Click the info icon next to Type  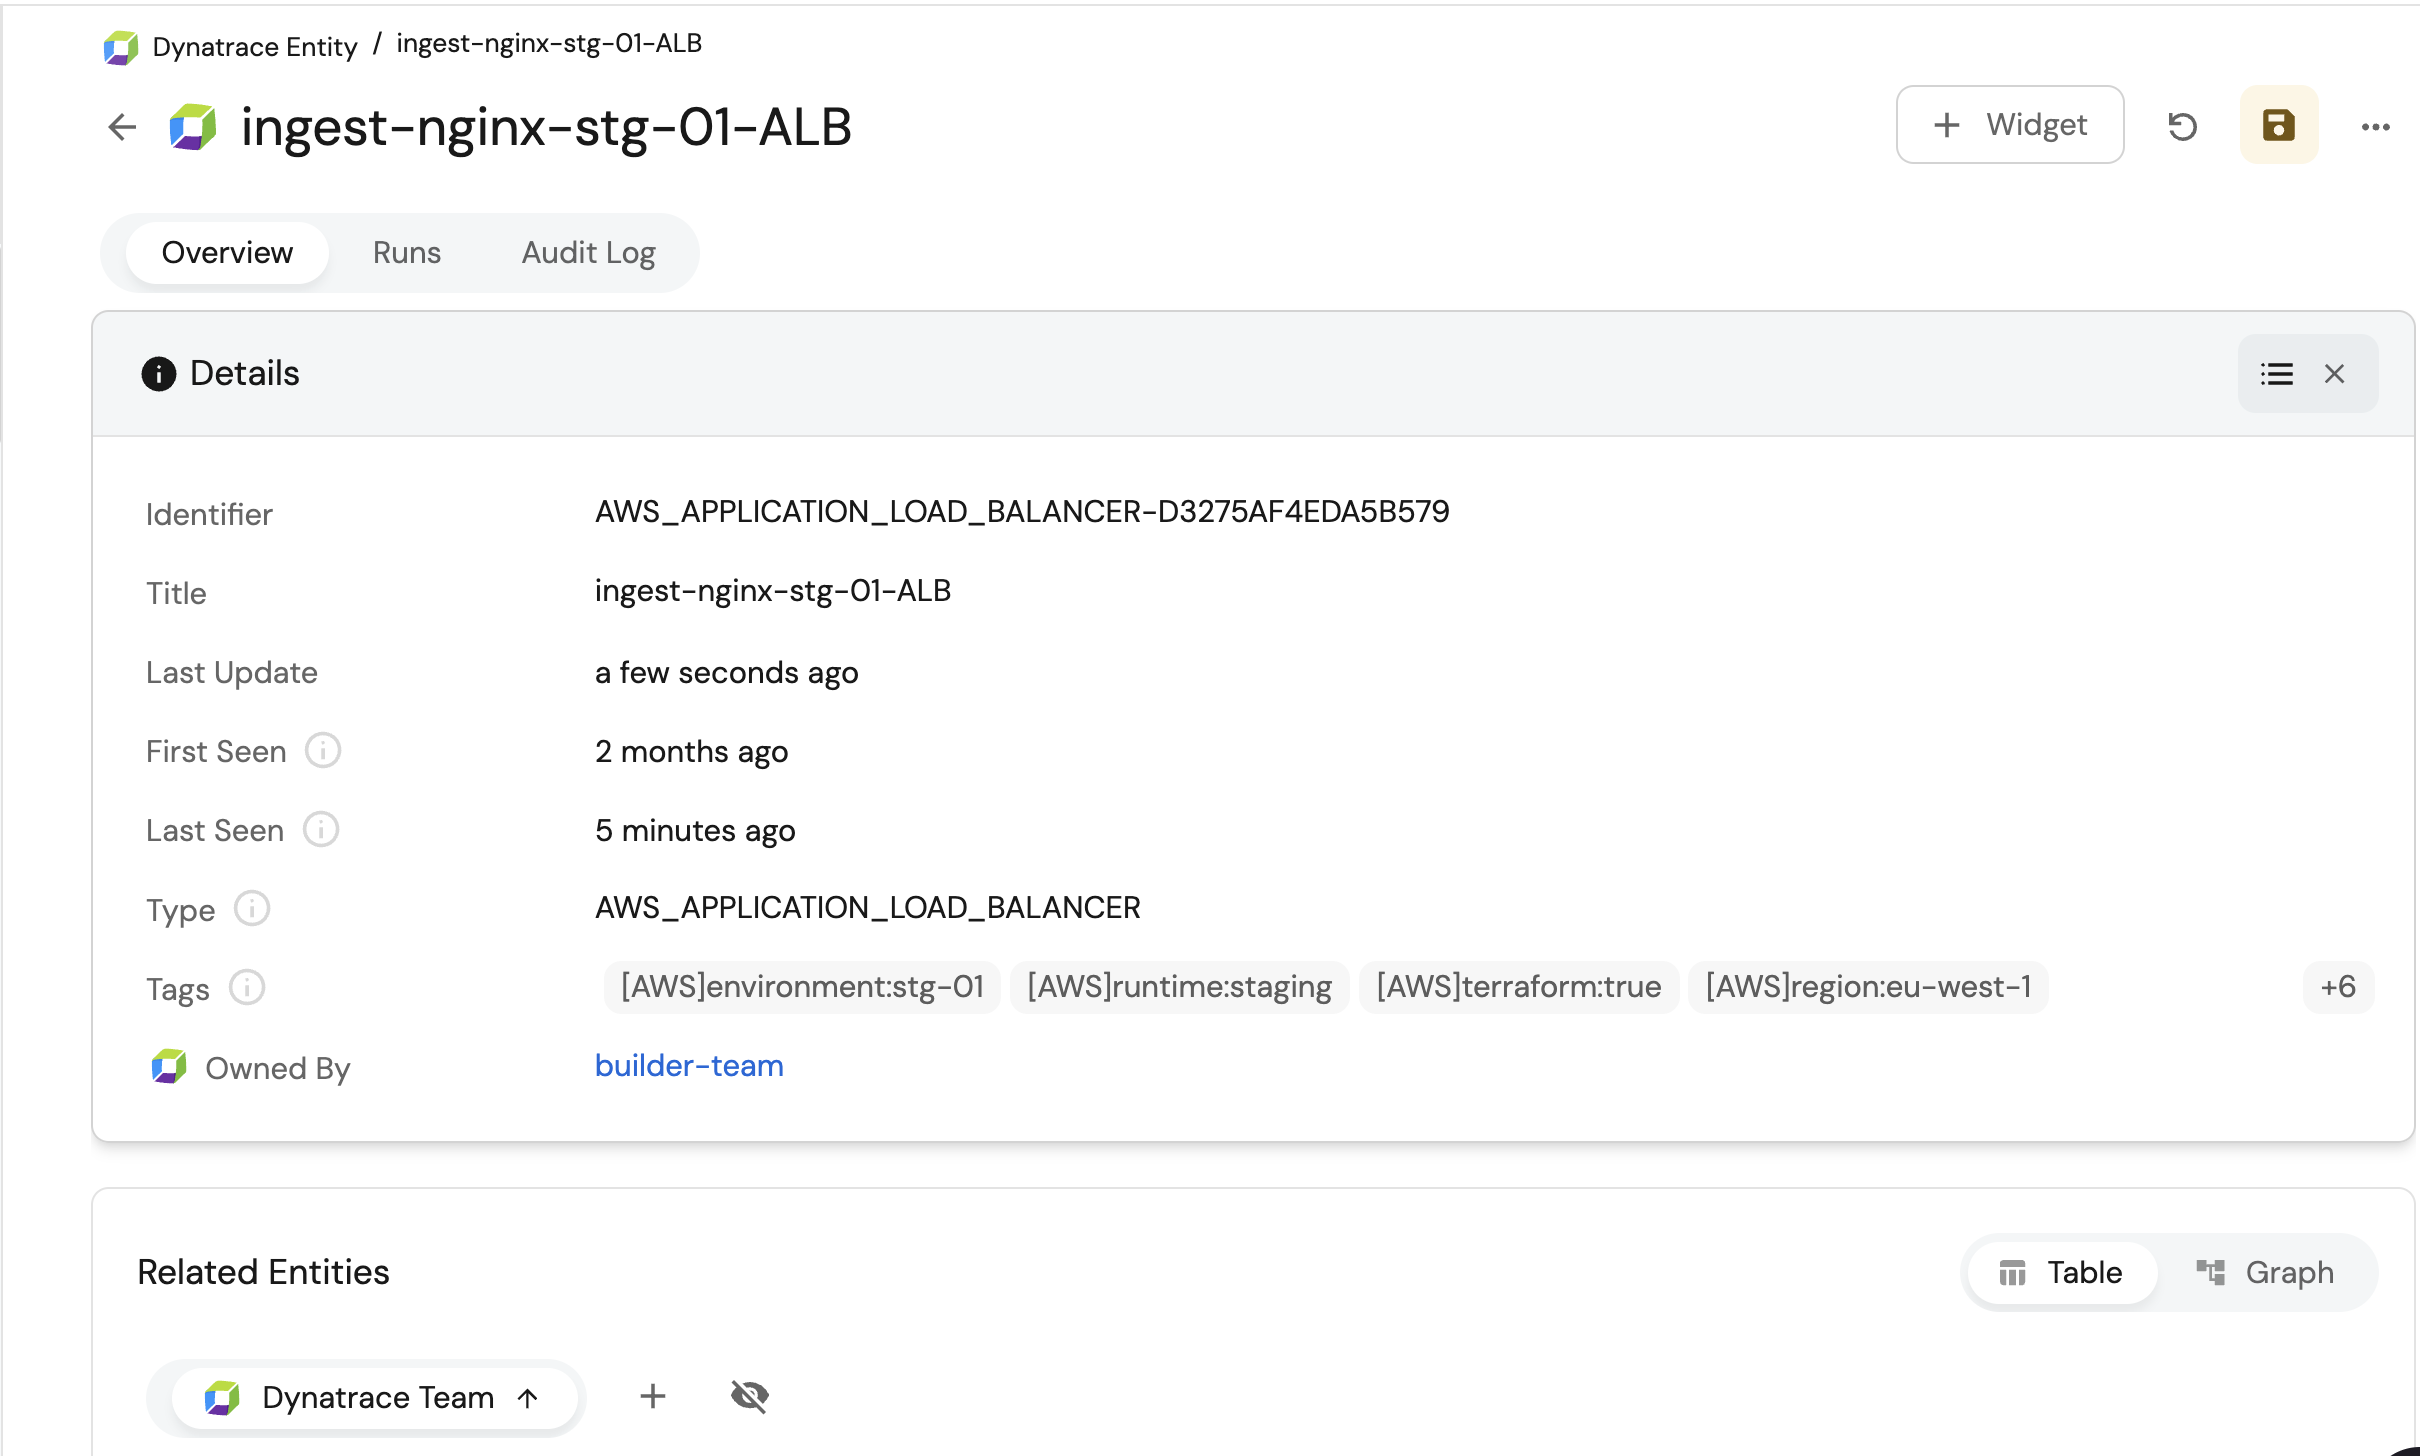coord(252,909)
